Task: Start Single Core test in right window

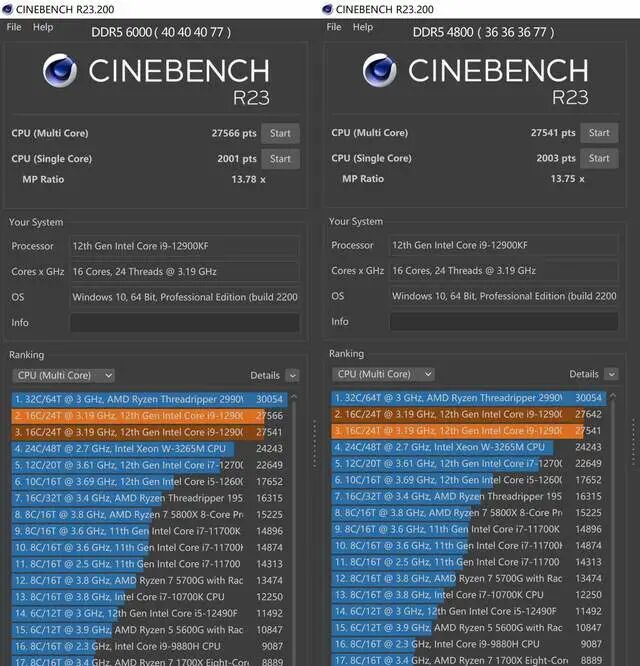Action: click(599, 158)
